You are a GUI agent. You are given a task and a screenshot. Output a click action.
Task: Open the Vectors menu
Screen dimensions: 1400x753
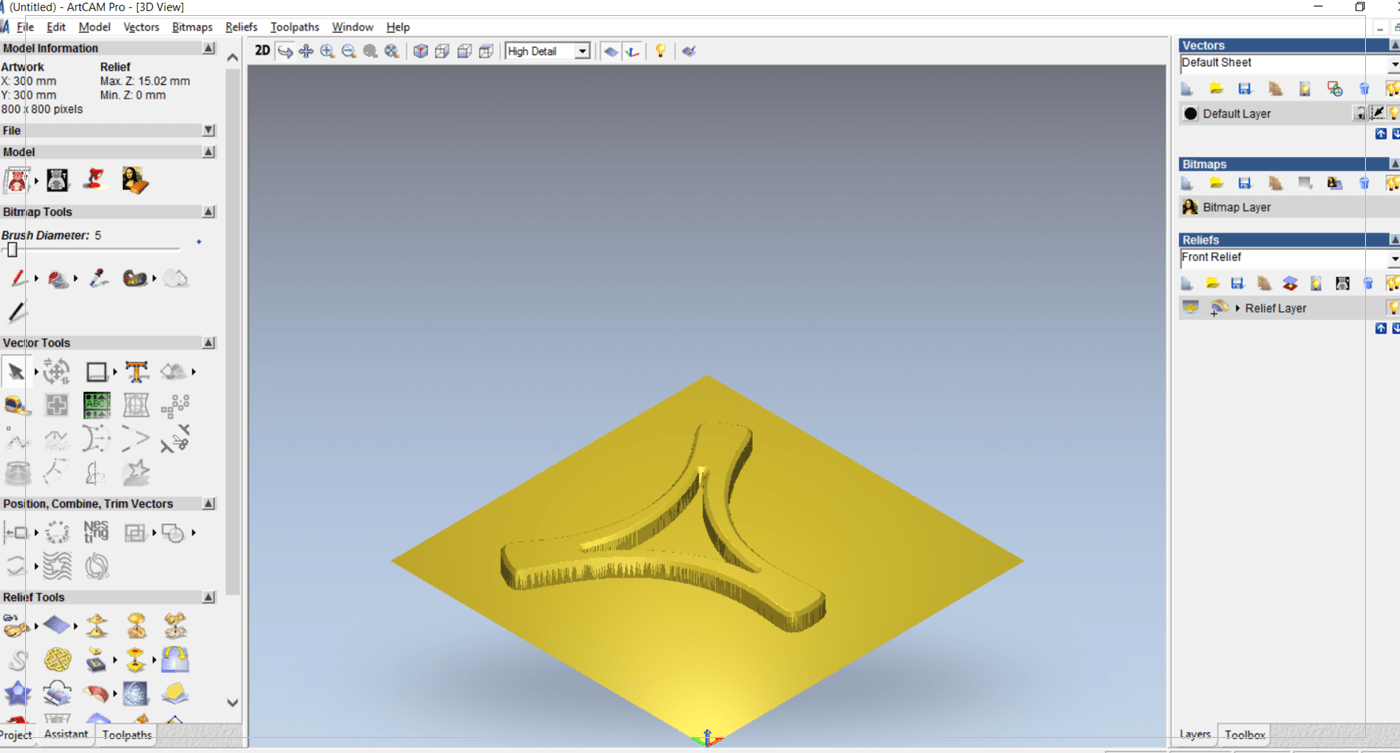141,27
